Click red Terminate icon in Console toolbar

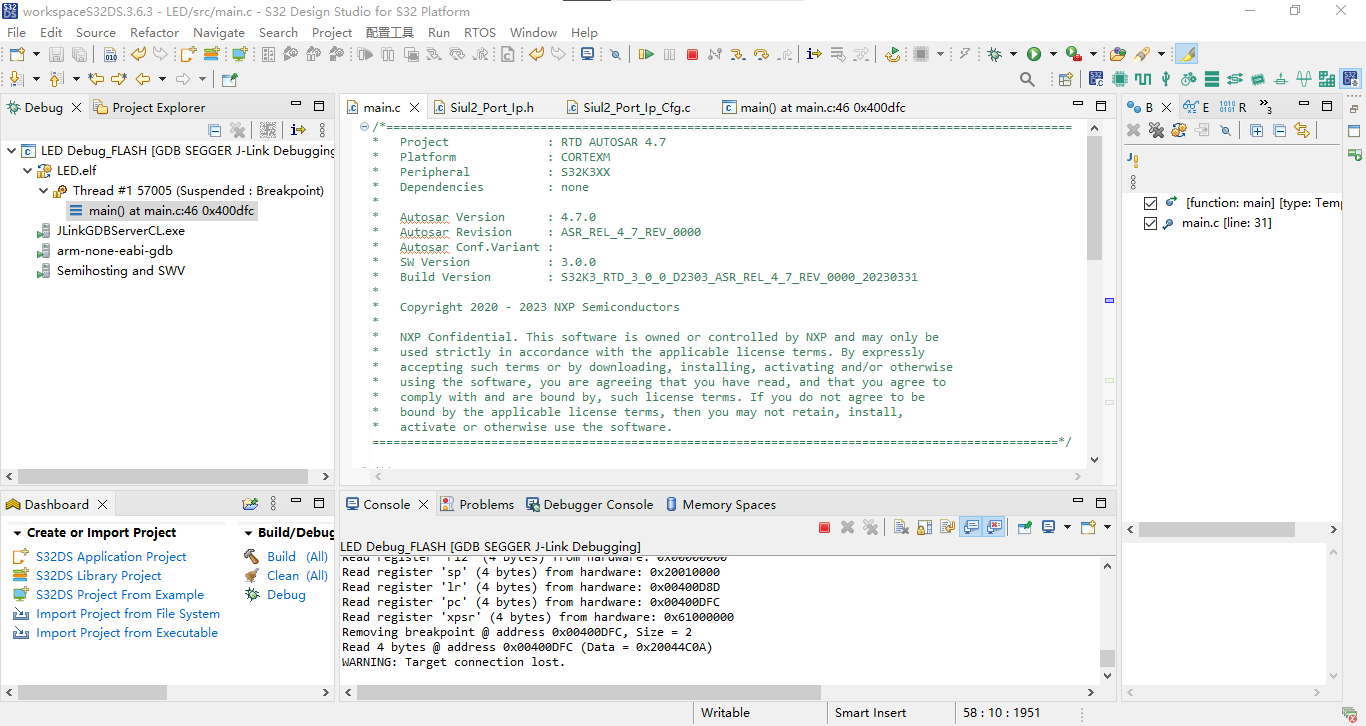click(x=824, y=527)
